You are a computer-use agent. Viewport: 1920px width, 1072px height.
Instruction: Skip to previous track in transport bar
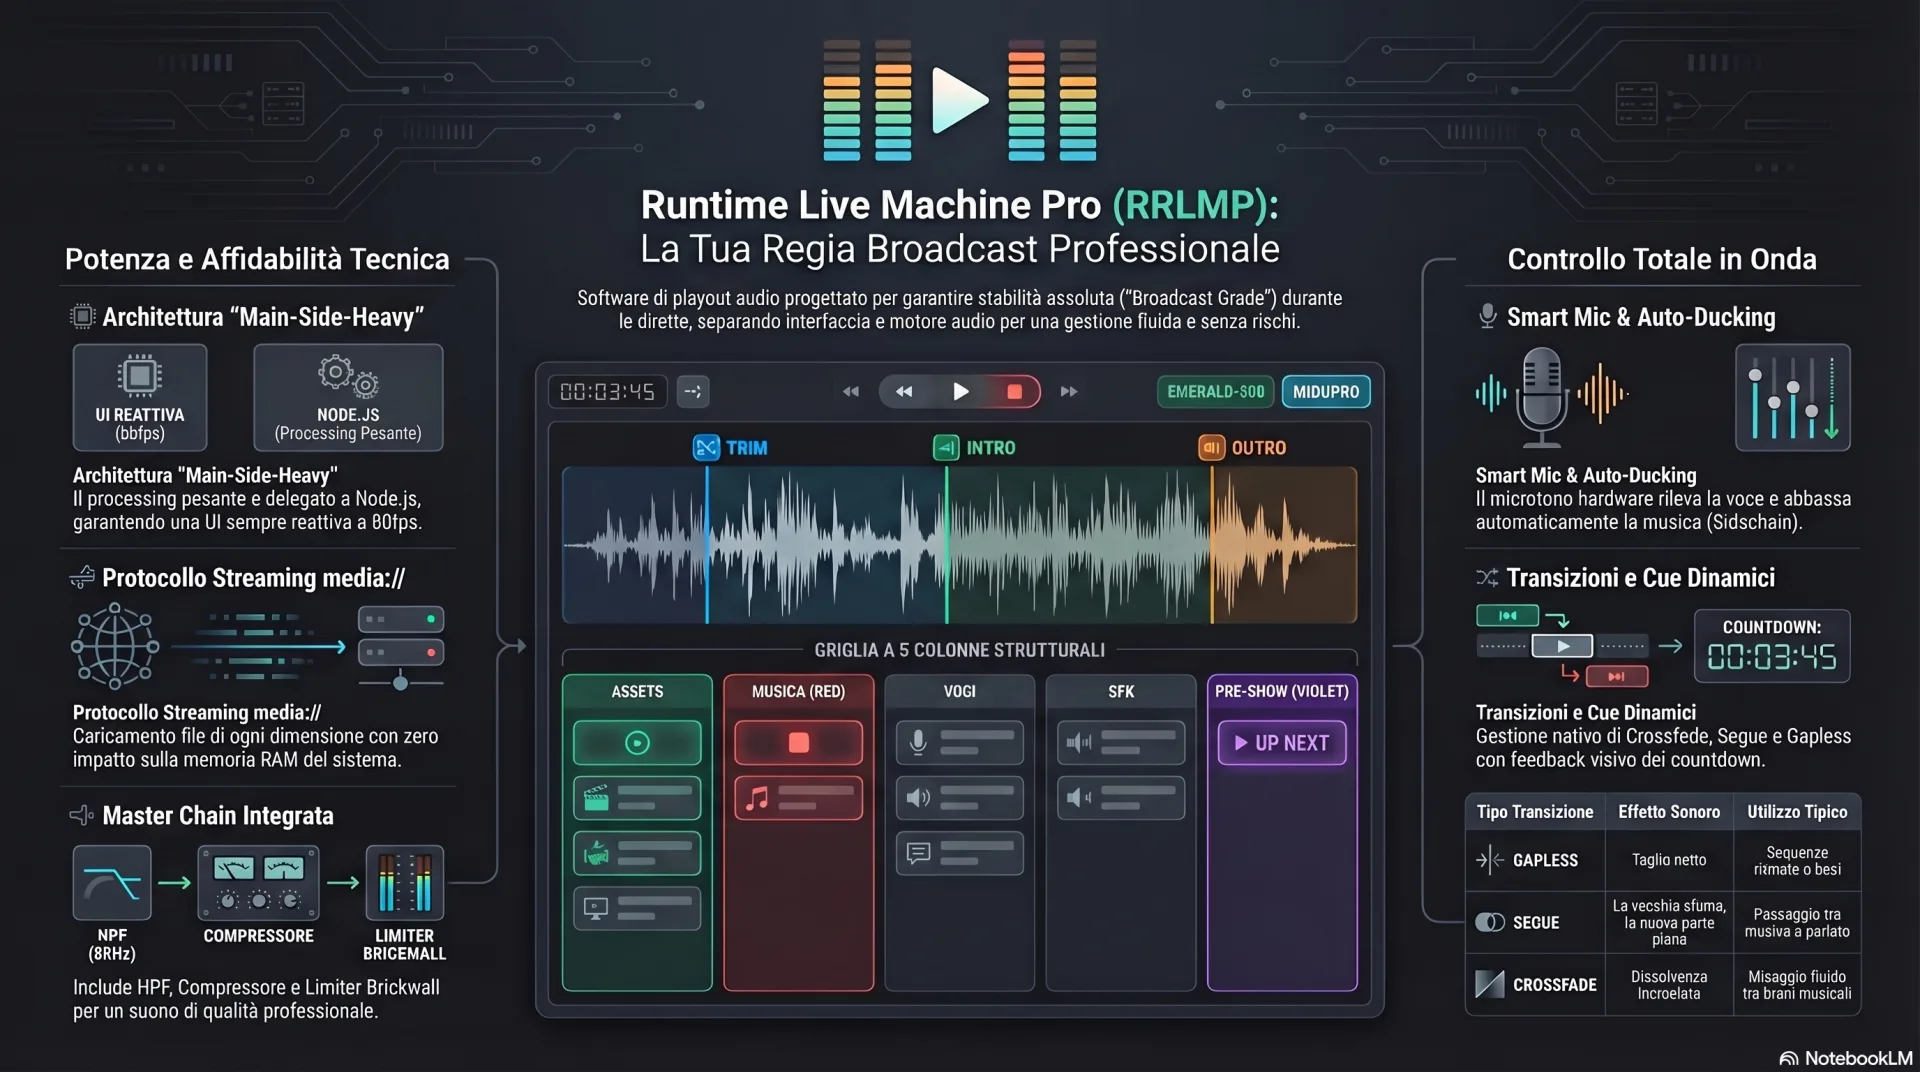[x=851, y=391]
